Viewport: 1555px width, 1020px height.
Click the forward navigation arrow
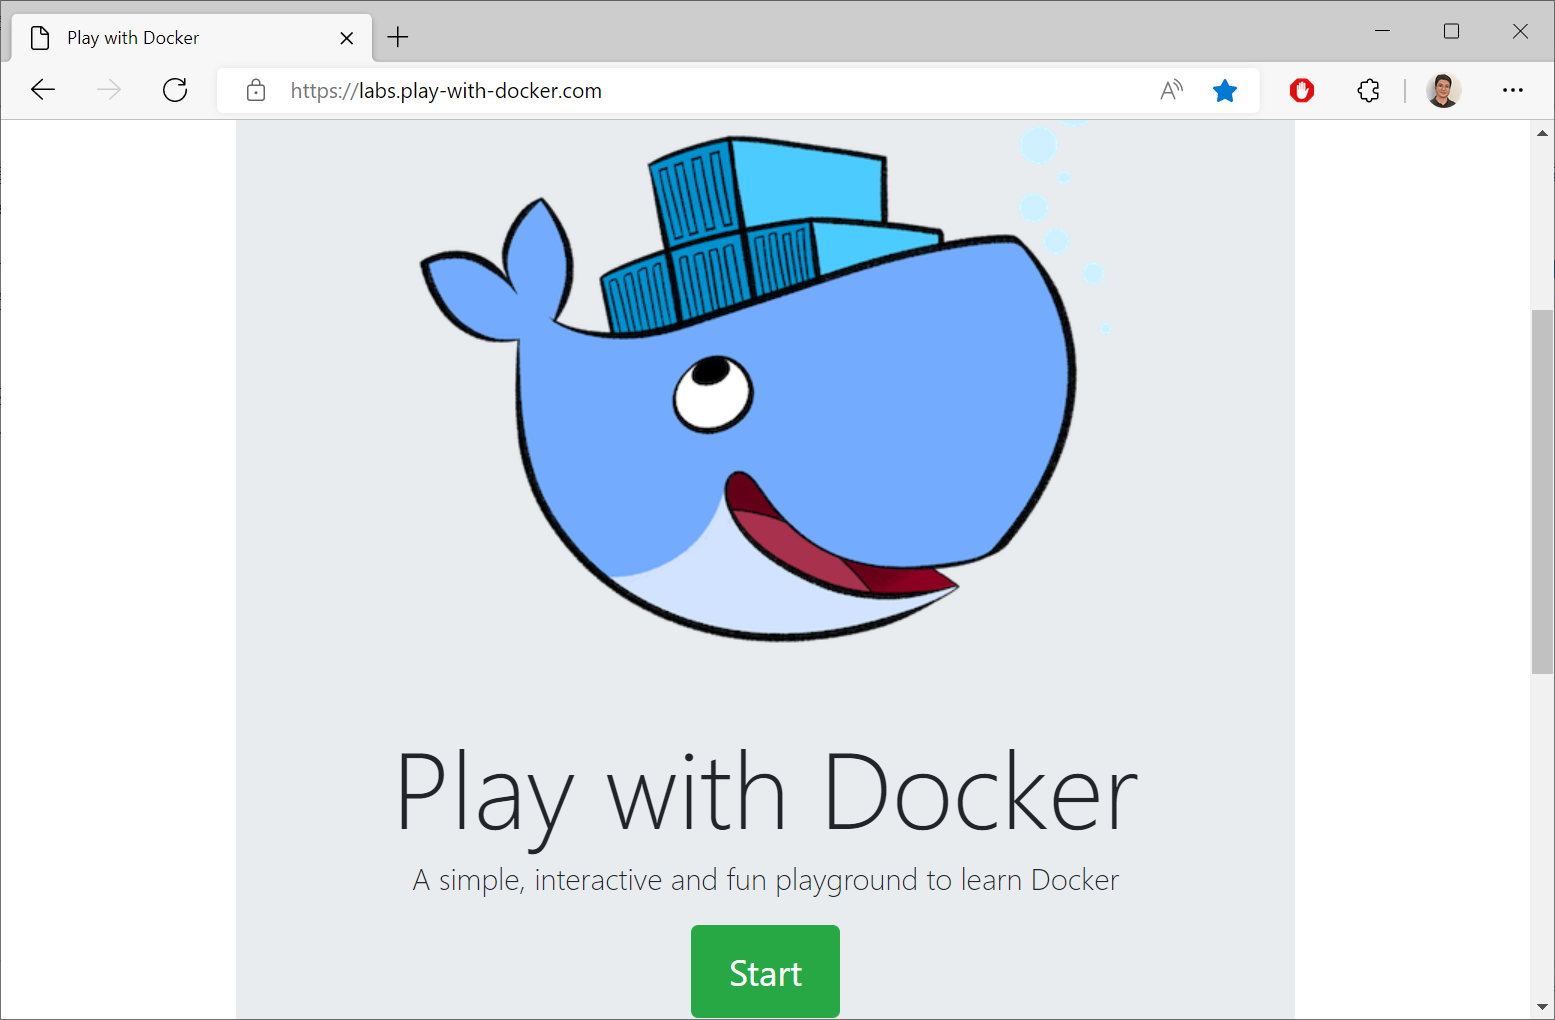click(108, 90)
